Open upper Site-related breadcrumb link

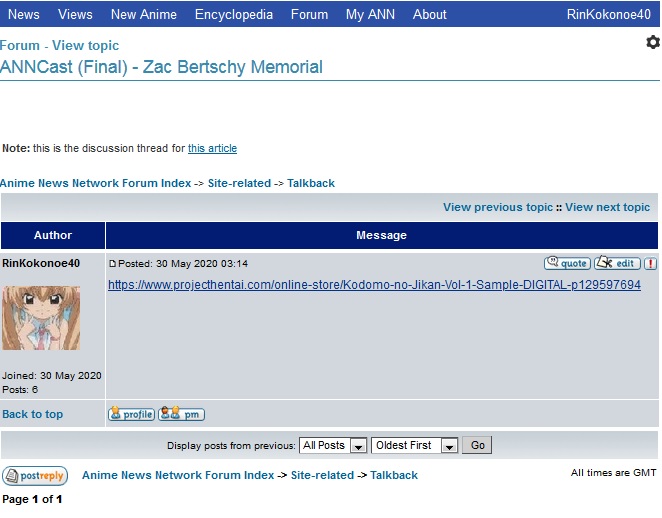pyautogui.click(x=239, y=183)
